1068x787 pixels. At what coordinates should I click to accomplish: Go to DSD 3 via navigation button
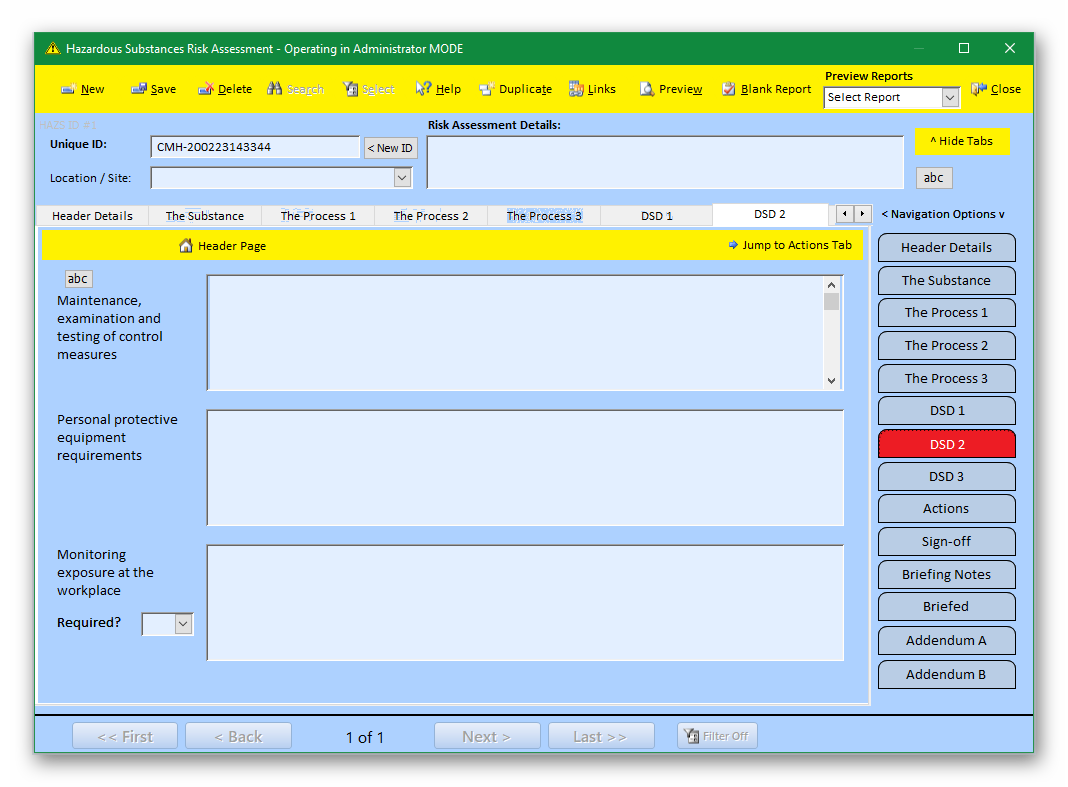[946, 476]
